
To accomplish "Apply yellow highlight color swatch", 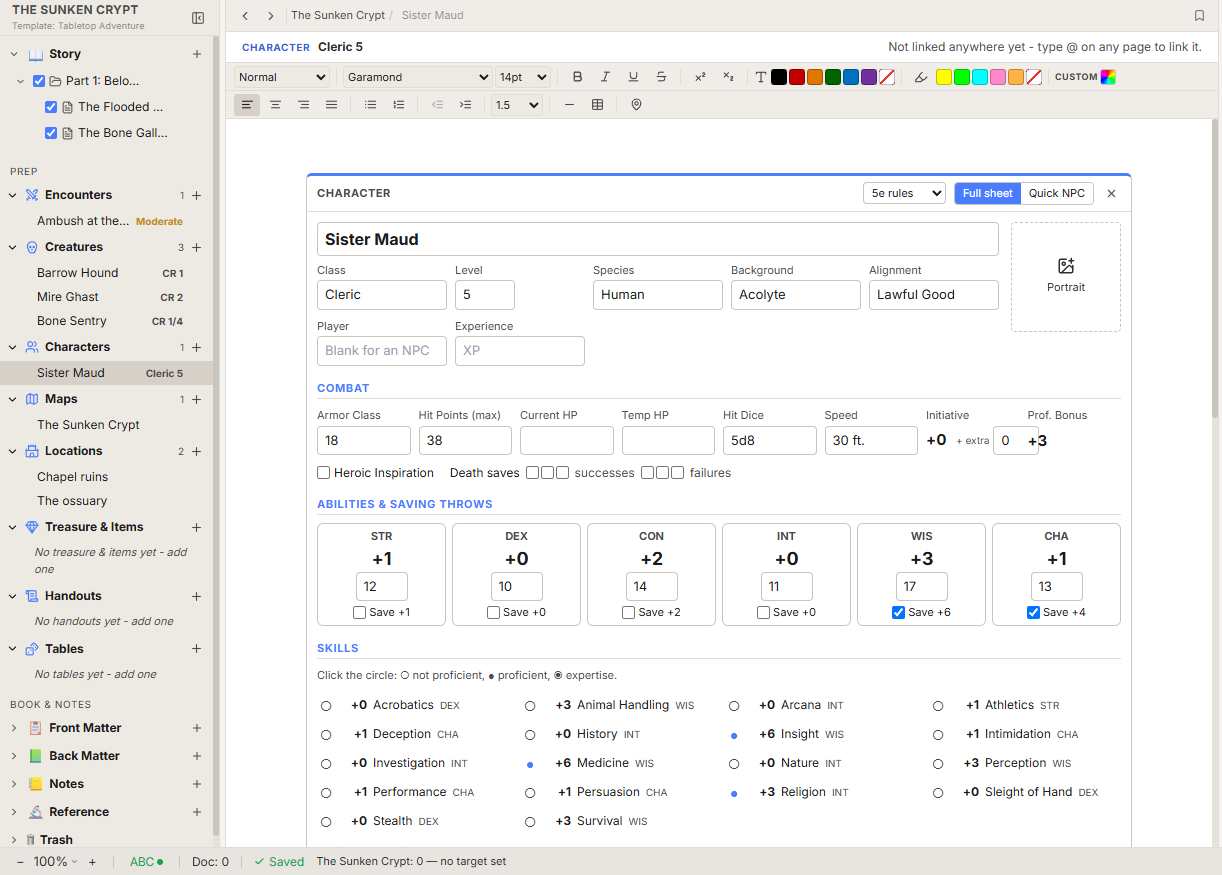I will pyautogui.click(x=943, y=77).
